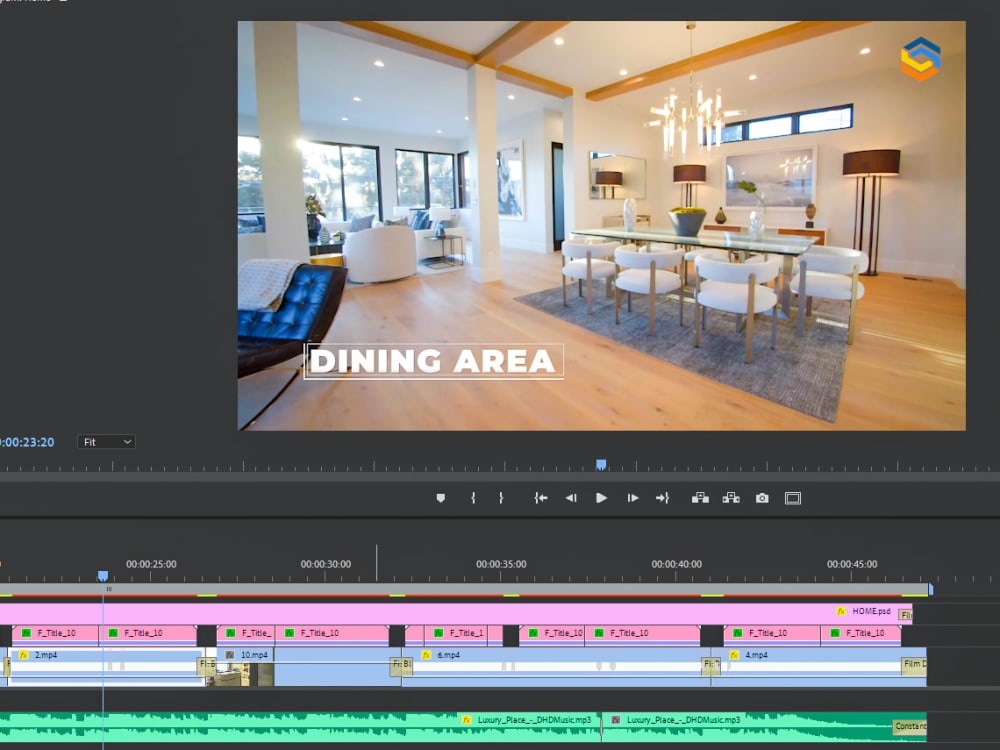Toggle the Comparison View button
The height and width of the screenshot is (750, 1000).
(x=793, y=498)
